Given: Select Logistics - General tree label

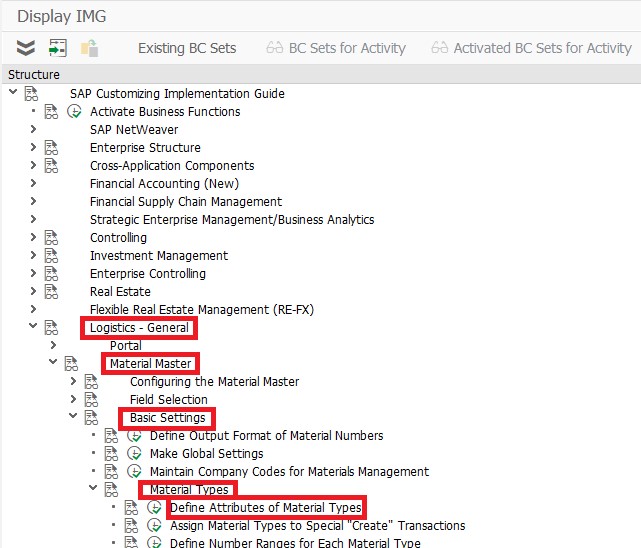Looking at the screenshot, I should (139, 328).
